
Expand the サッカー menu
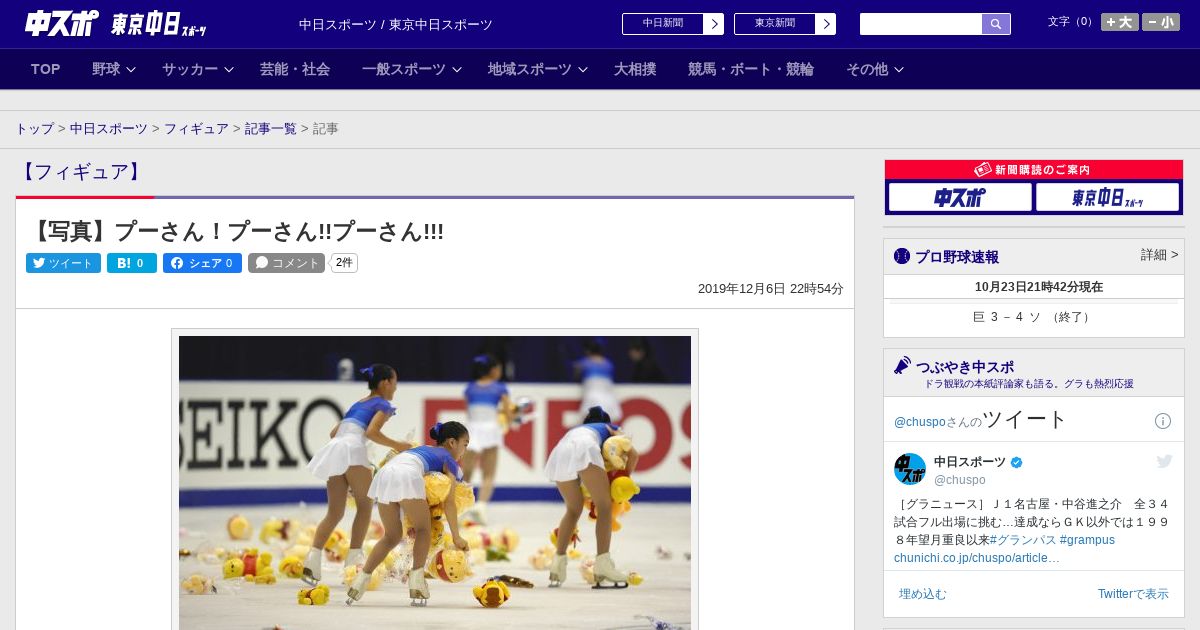pos(198,69)
